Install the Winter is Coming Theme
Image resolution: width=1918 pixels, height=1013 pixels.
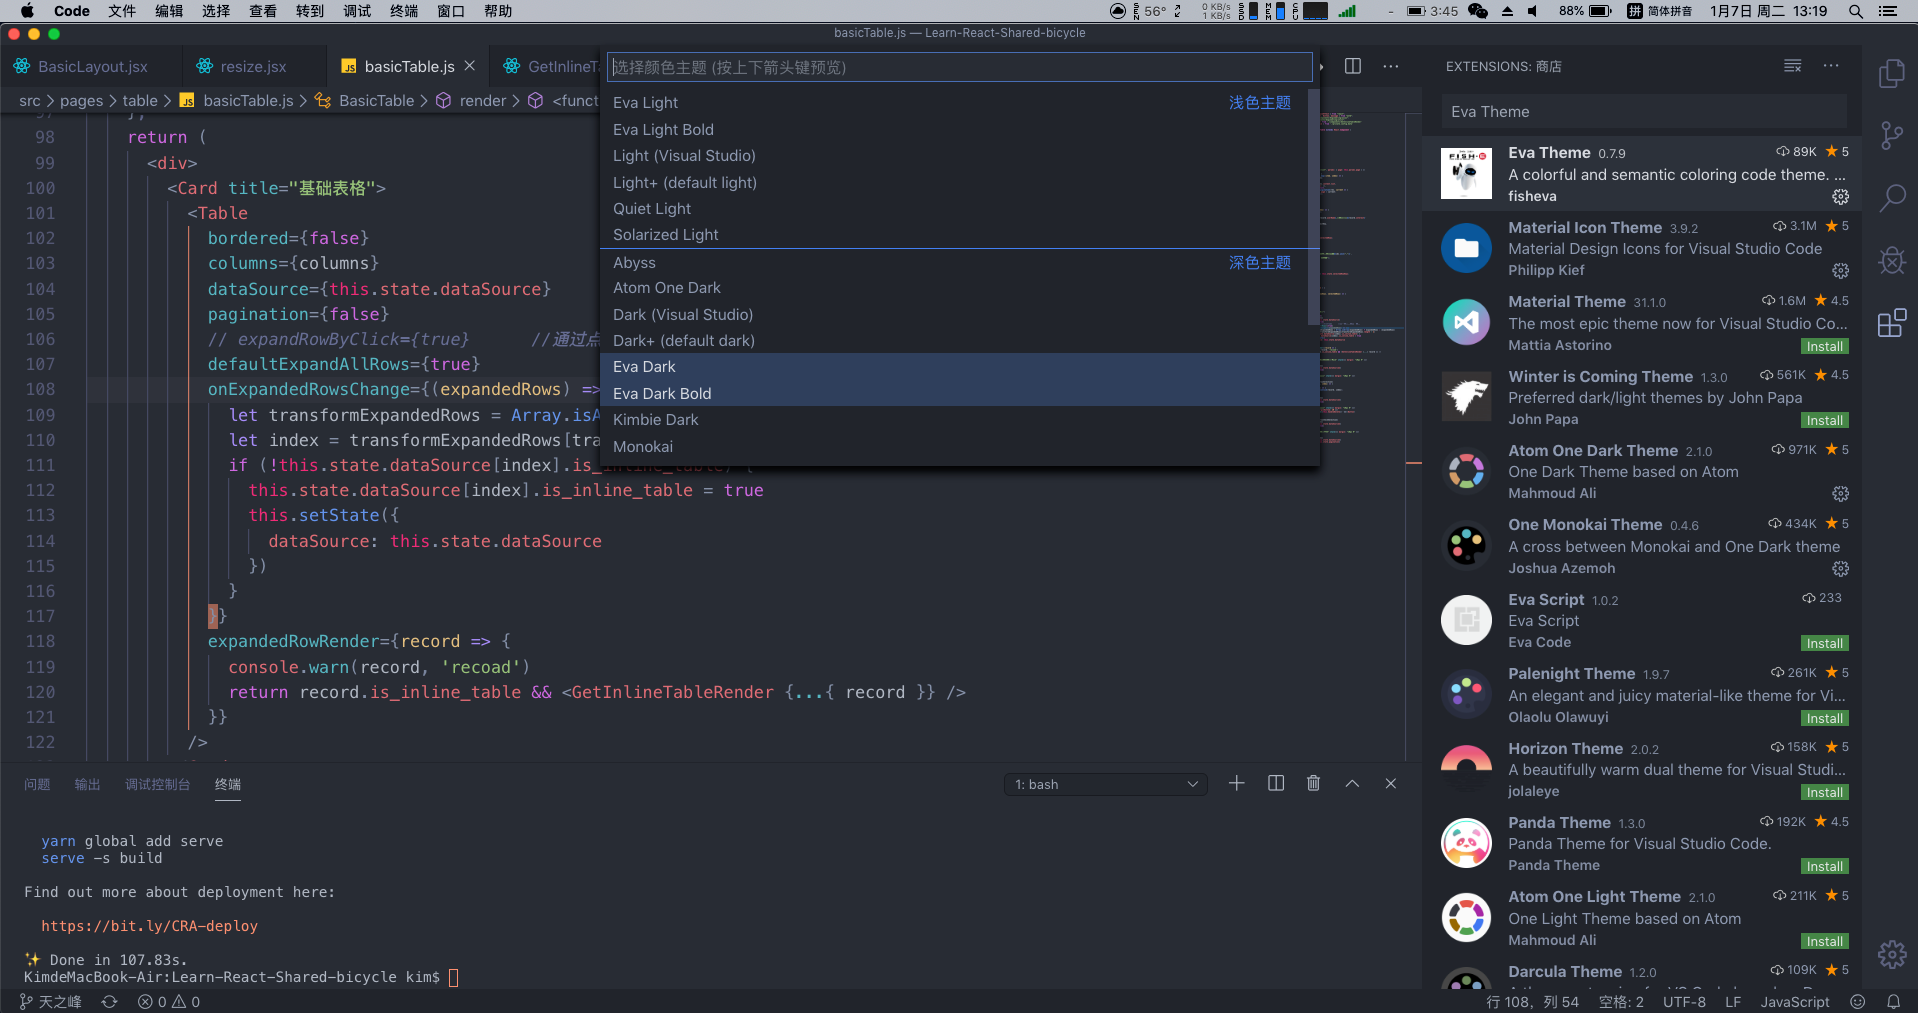1824,421
